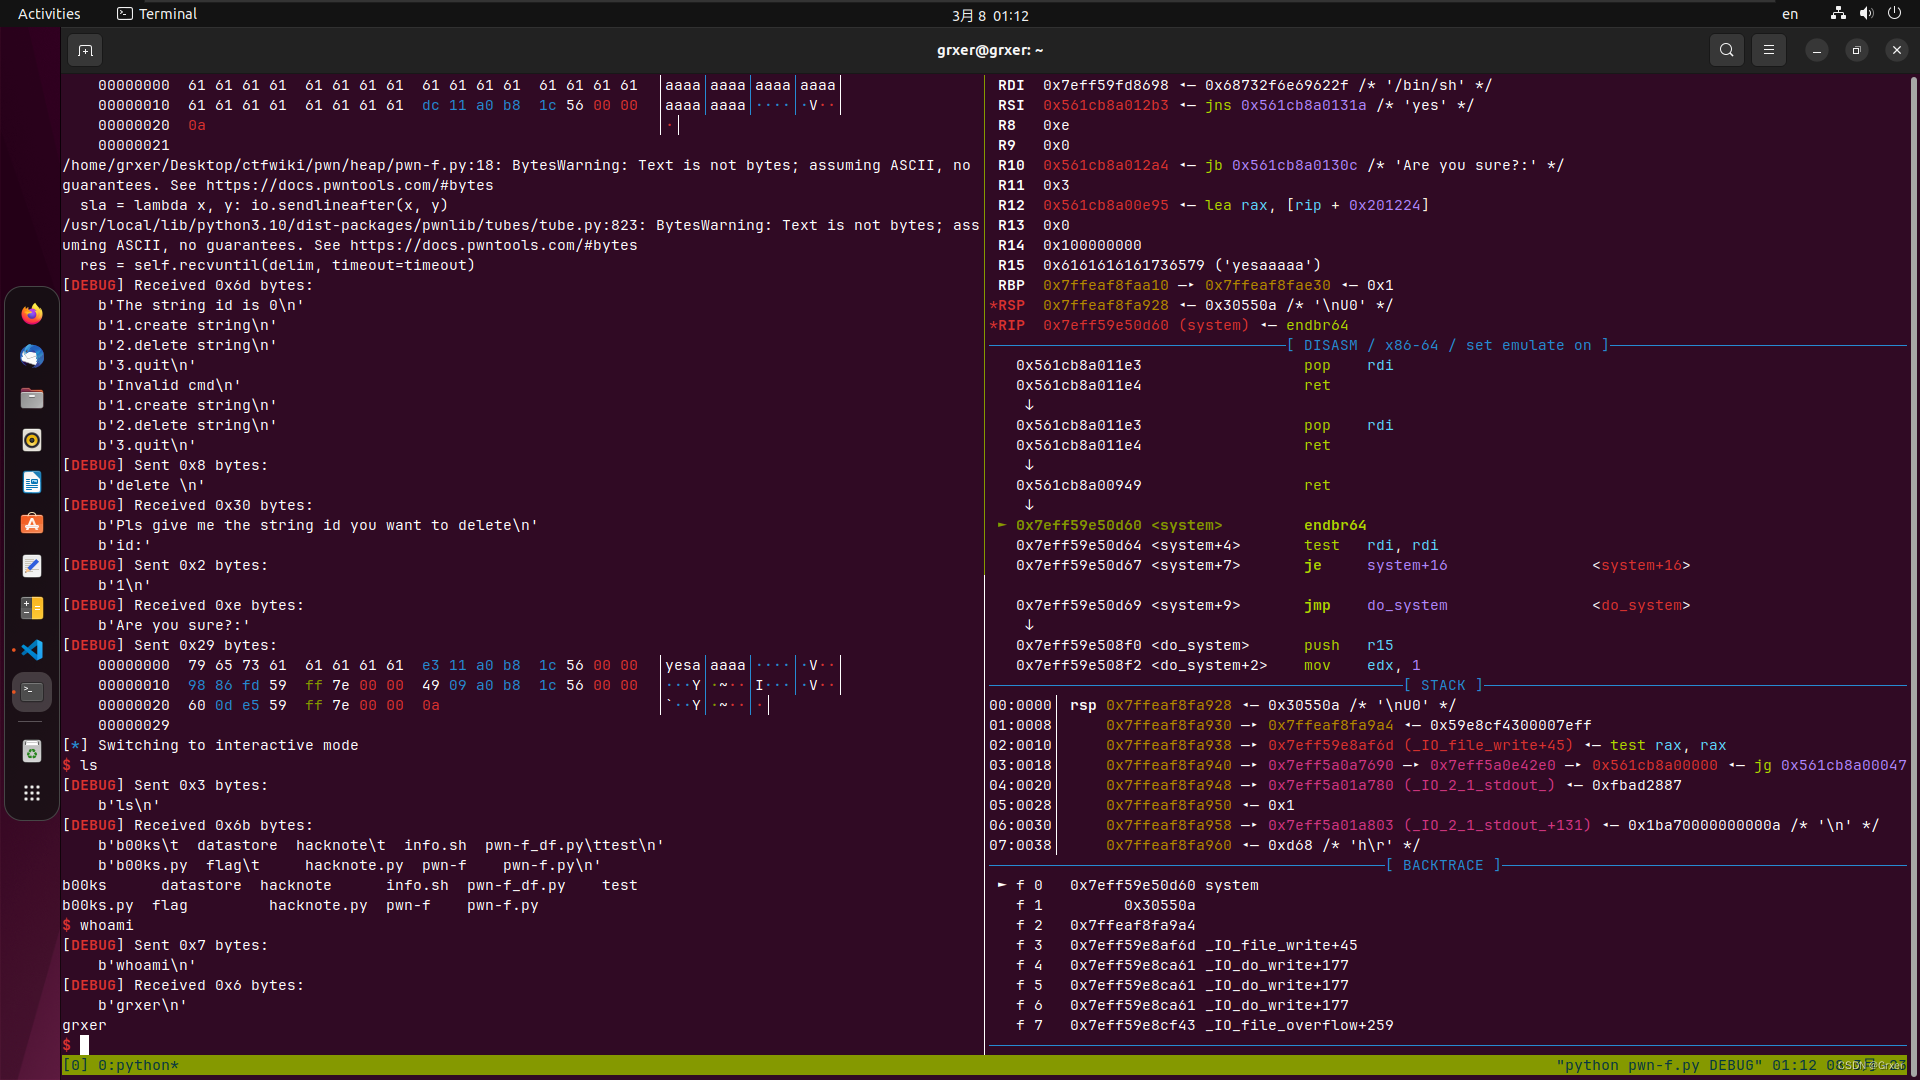1920x1080 pixels.
Task: Click the shell prompt cursor at bottom
Action: point(84,1045)
